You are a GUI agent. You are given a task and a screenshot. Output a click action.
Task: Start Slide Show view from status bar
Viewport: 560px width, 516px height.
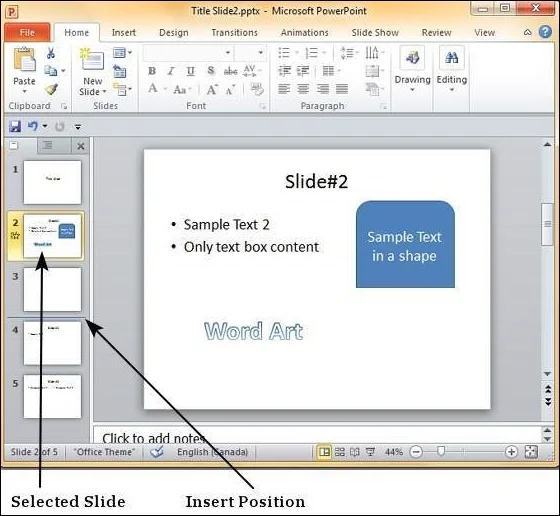pos(370,452)
